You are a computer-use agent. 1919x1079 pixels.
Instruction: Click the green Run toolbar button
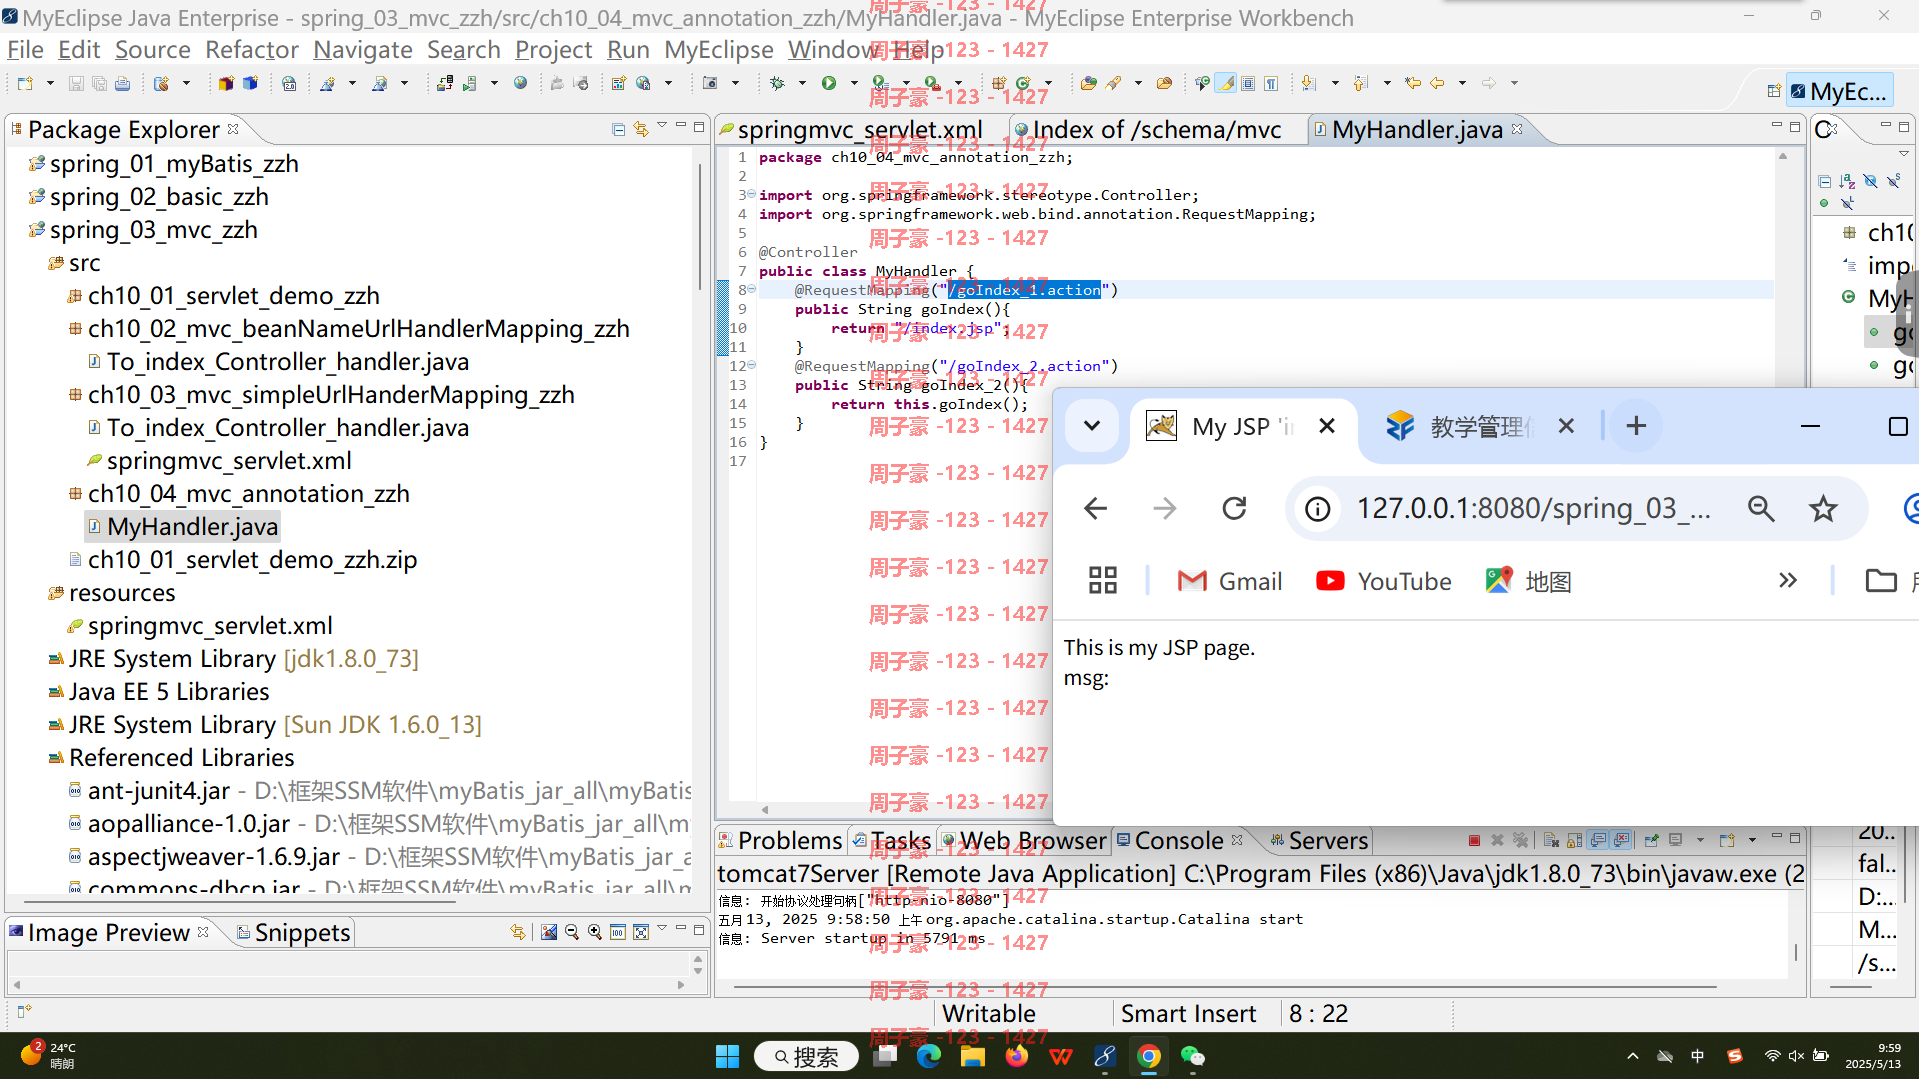(x=829, y=84)
